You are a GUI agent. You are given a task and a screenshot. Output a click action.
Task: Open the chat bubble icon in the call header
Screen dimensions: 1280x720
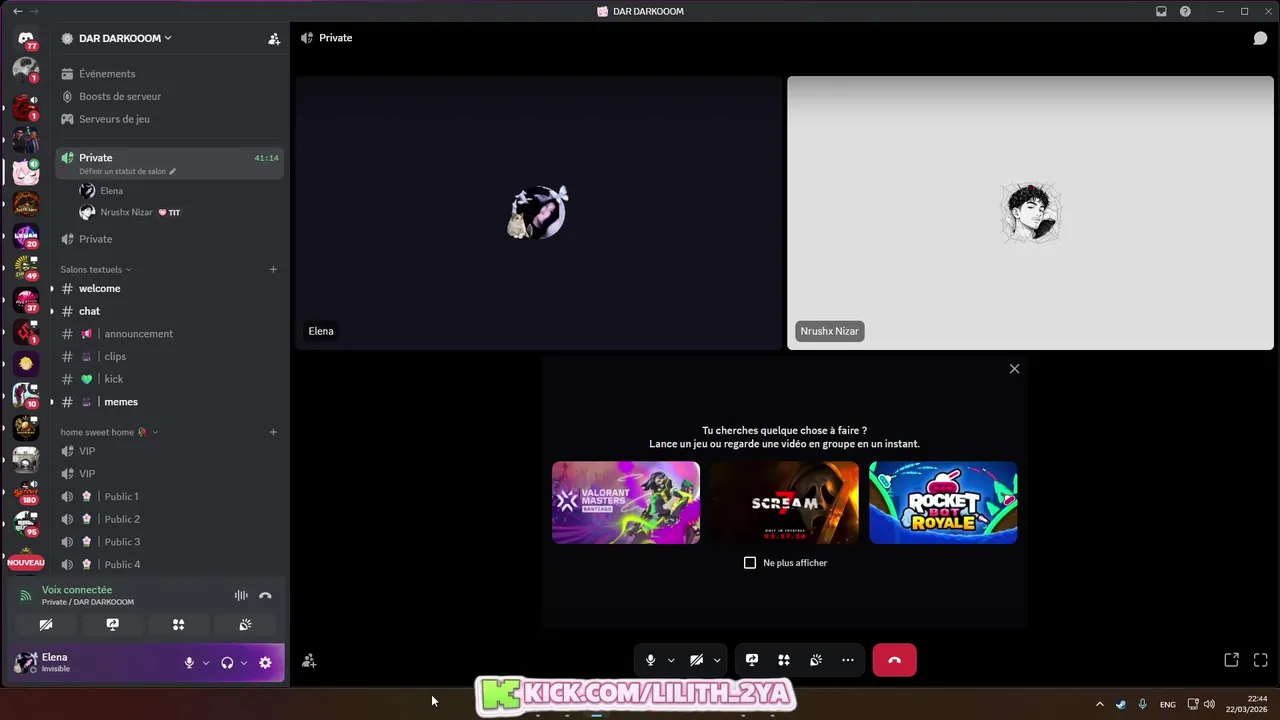(1260, 38)
